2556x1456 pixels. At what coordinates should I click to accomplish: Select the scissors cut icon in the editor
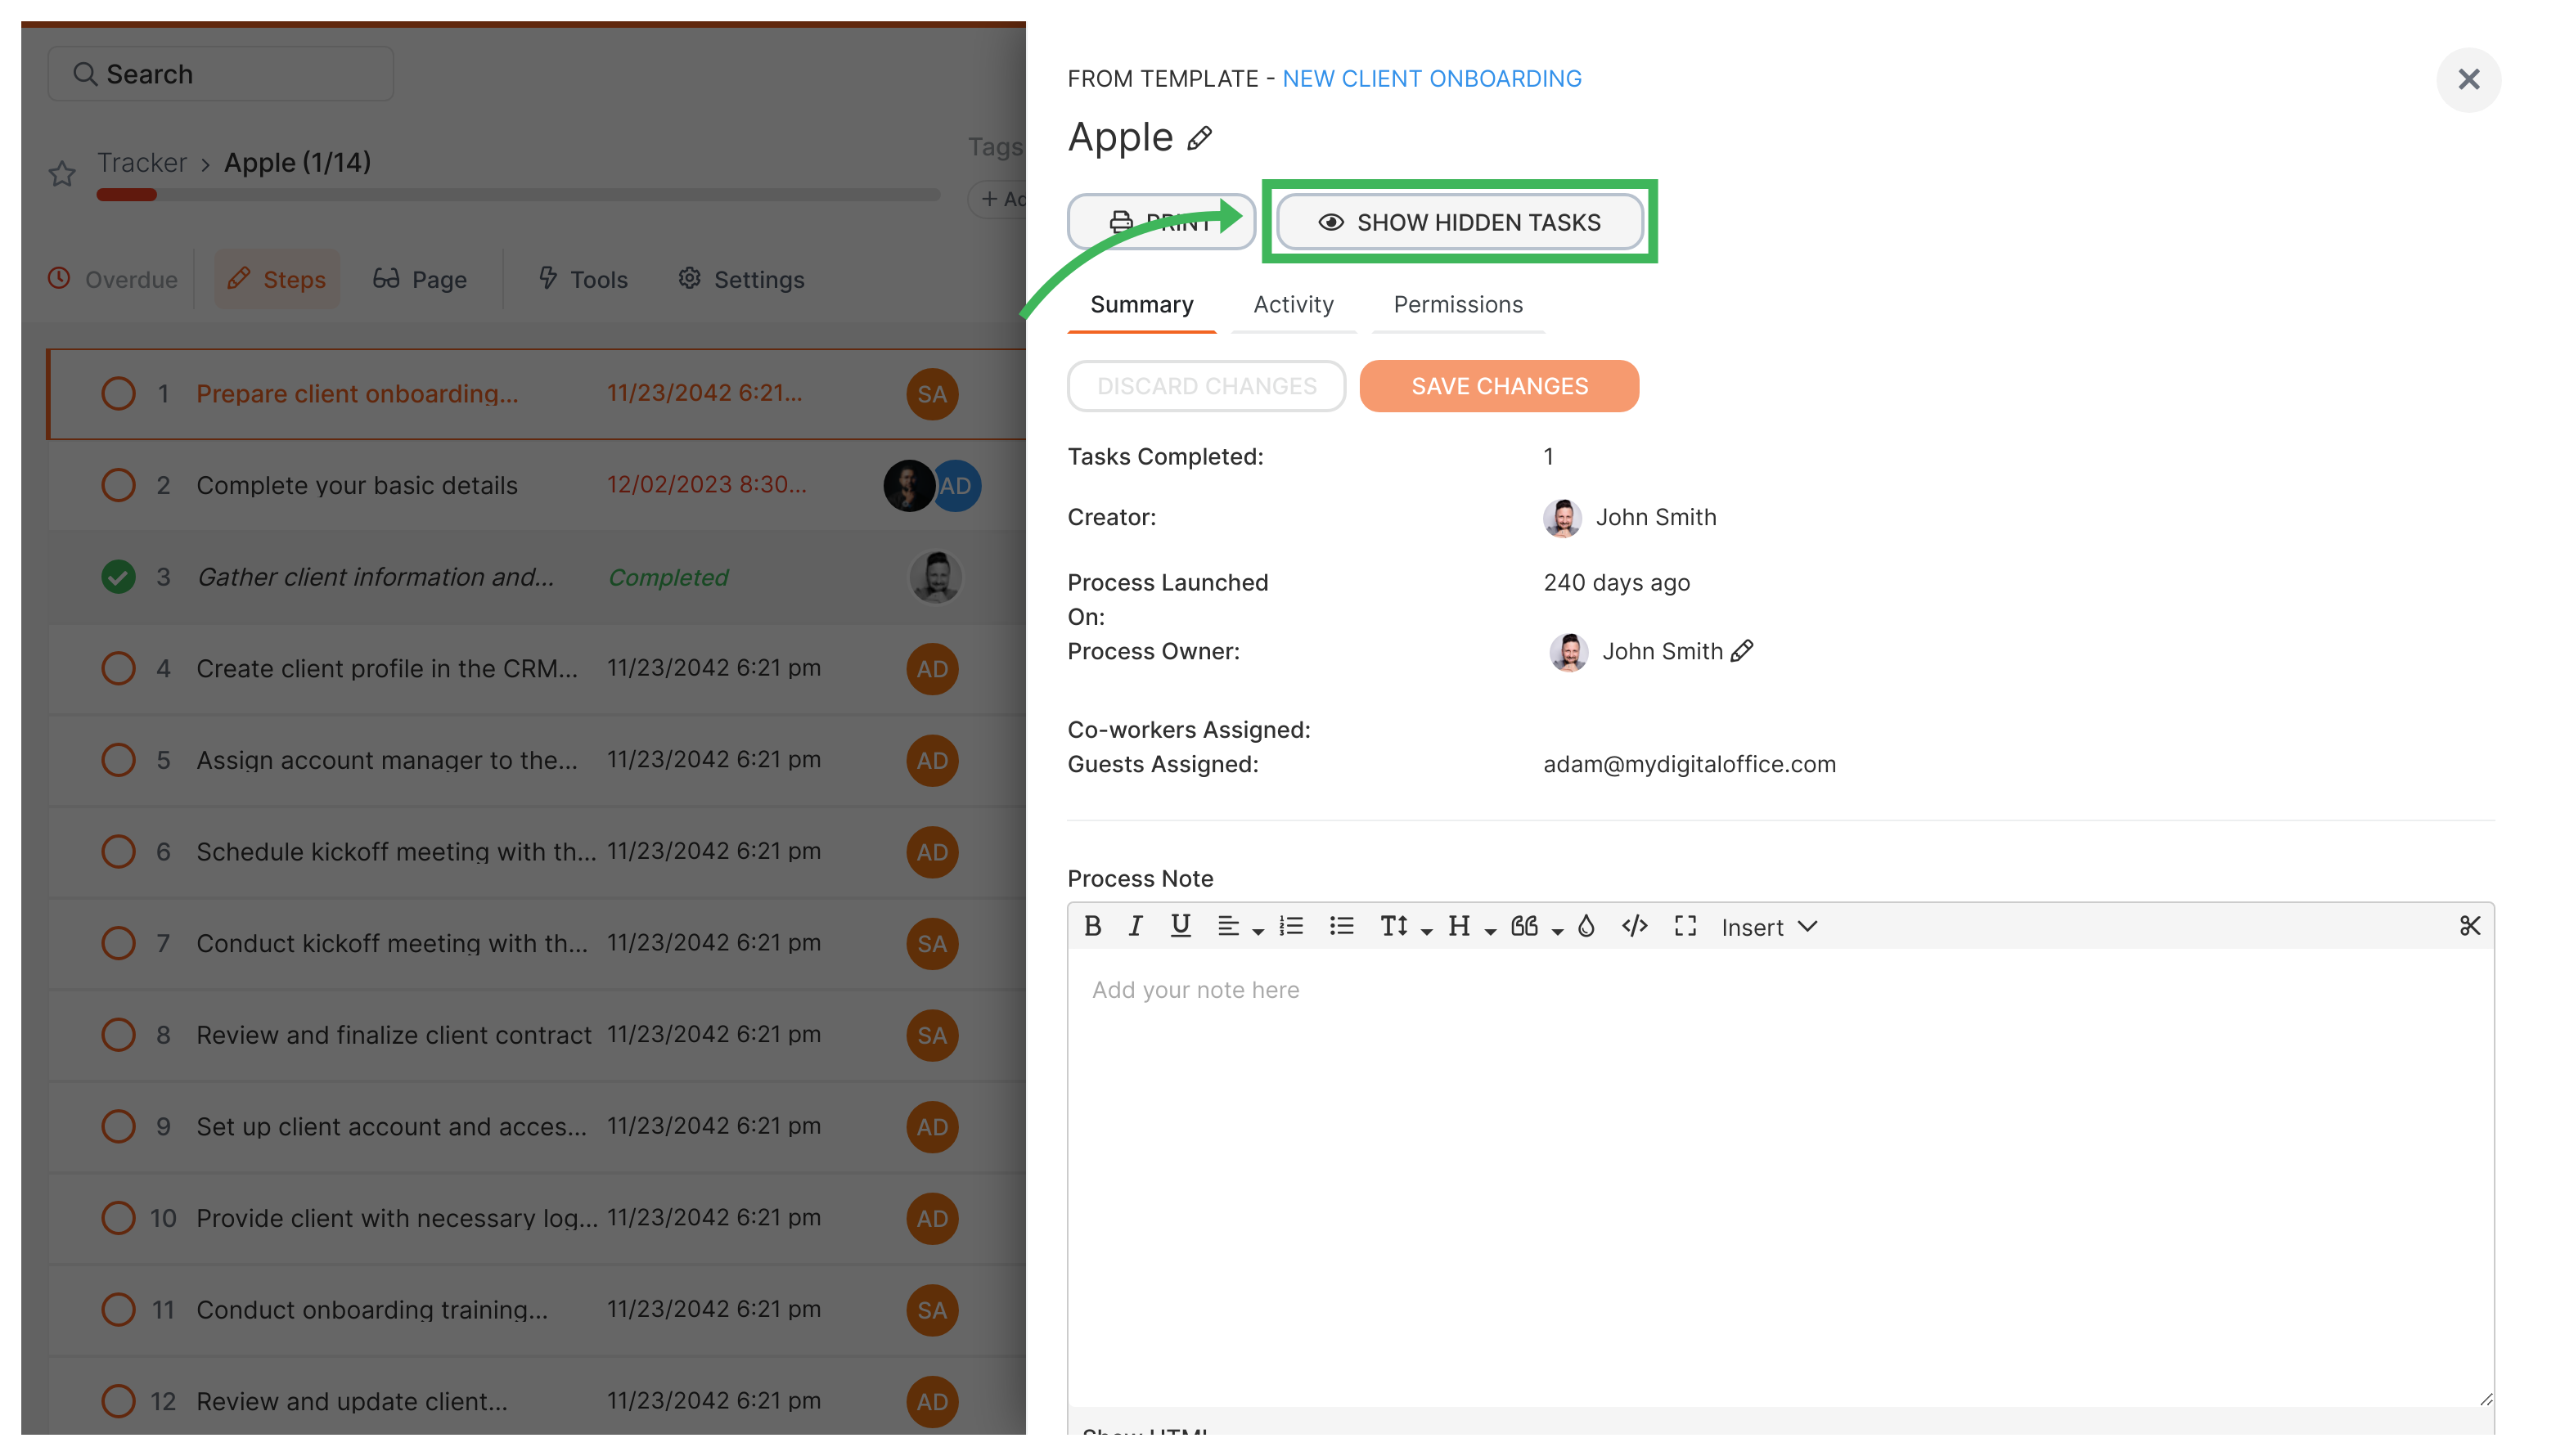(2470, 926)
